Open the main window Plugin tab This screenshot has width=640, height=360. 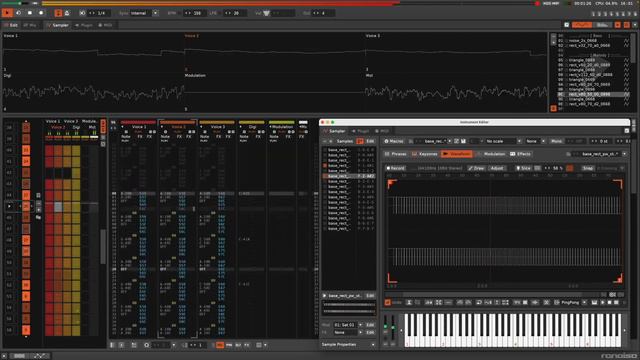click(x=84, y=25)
